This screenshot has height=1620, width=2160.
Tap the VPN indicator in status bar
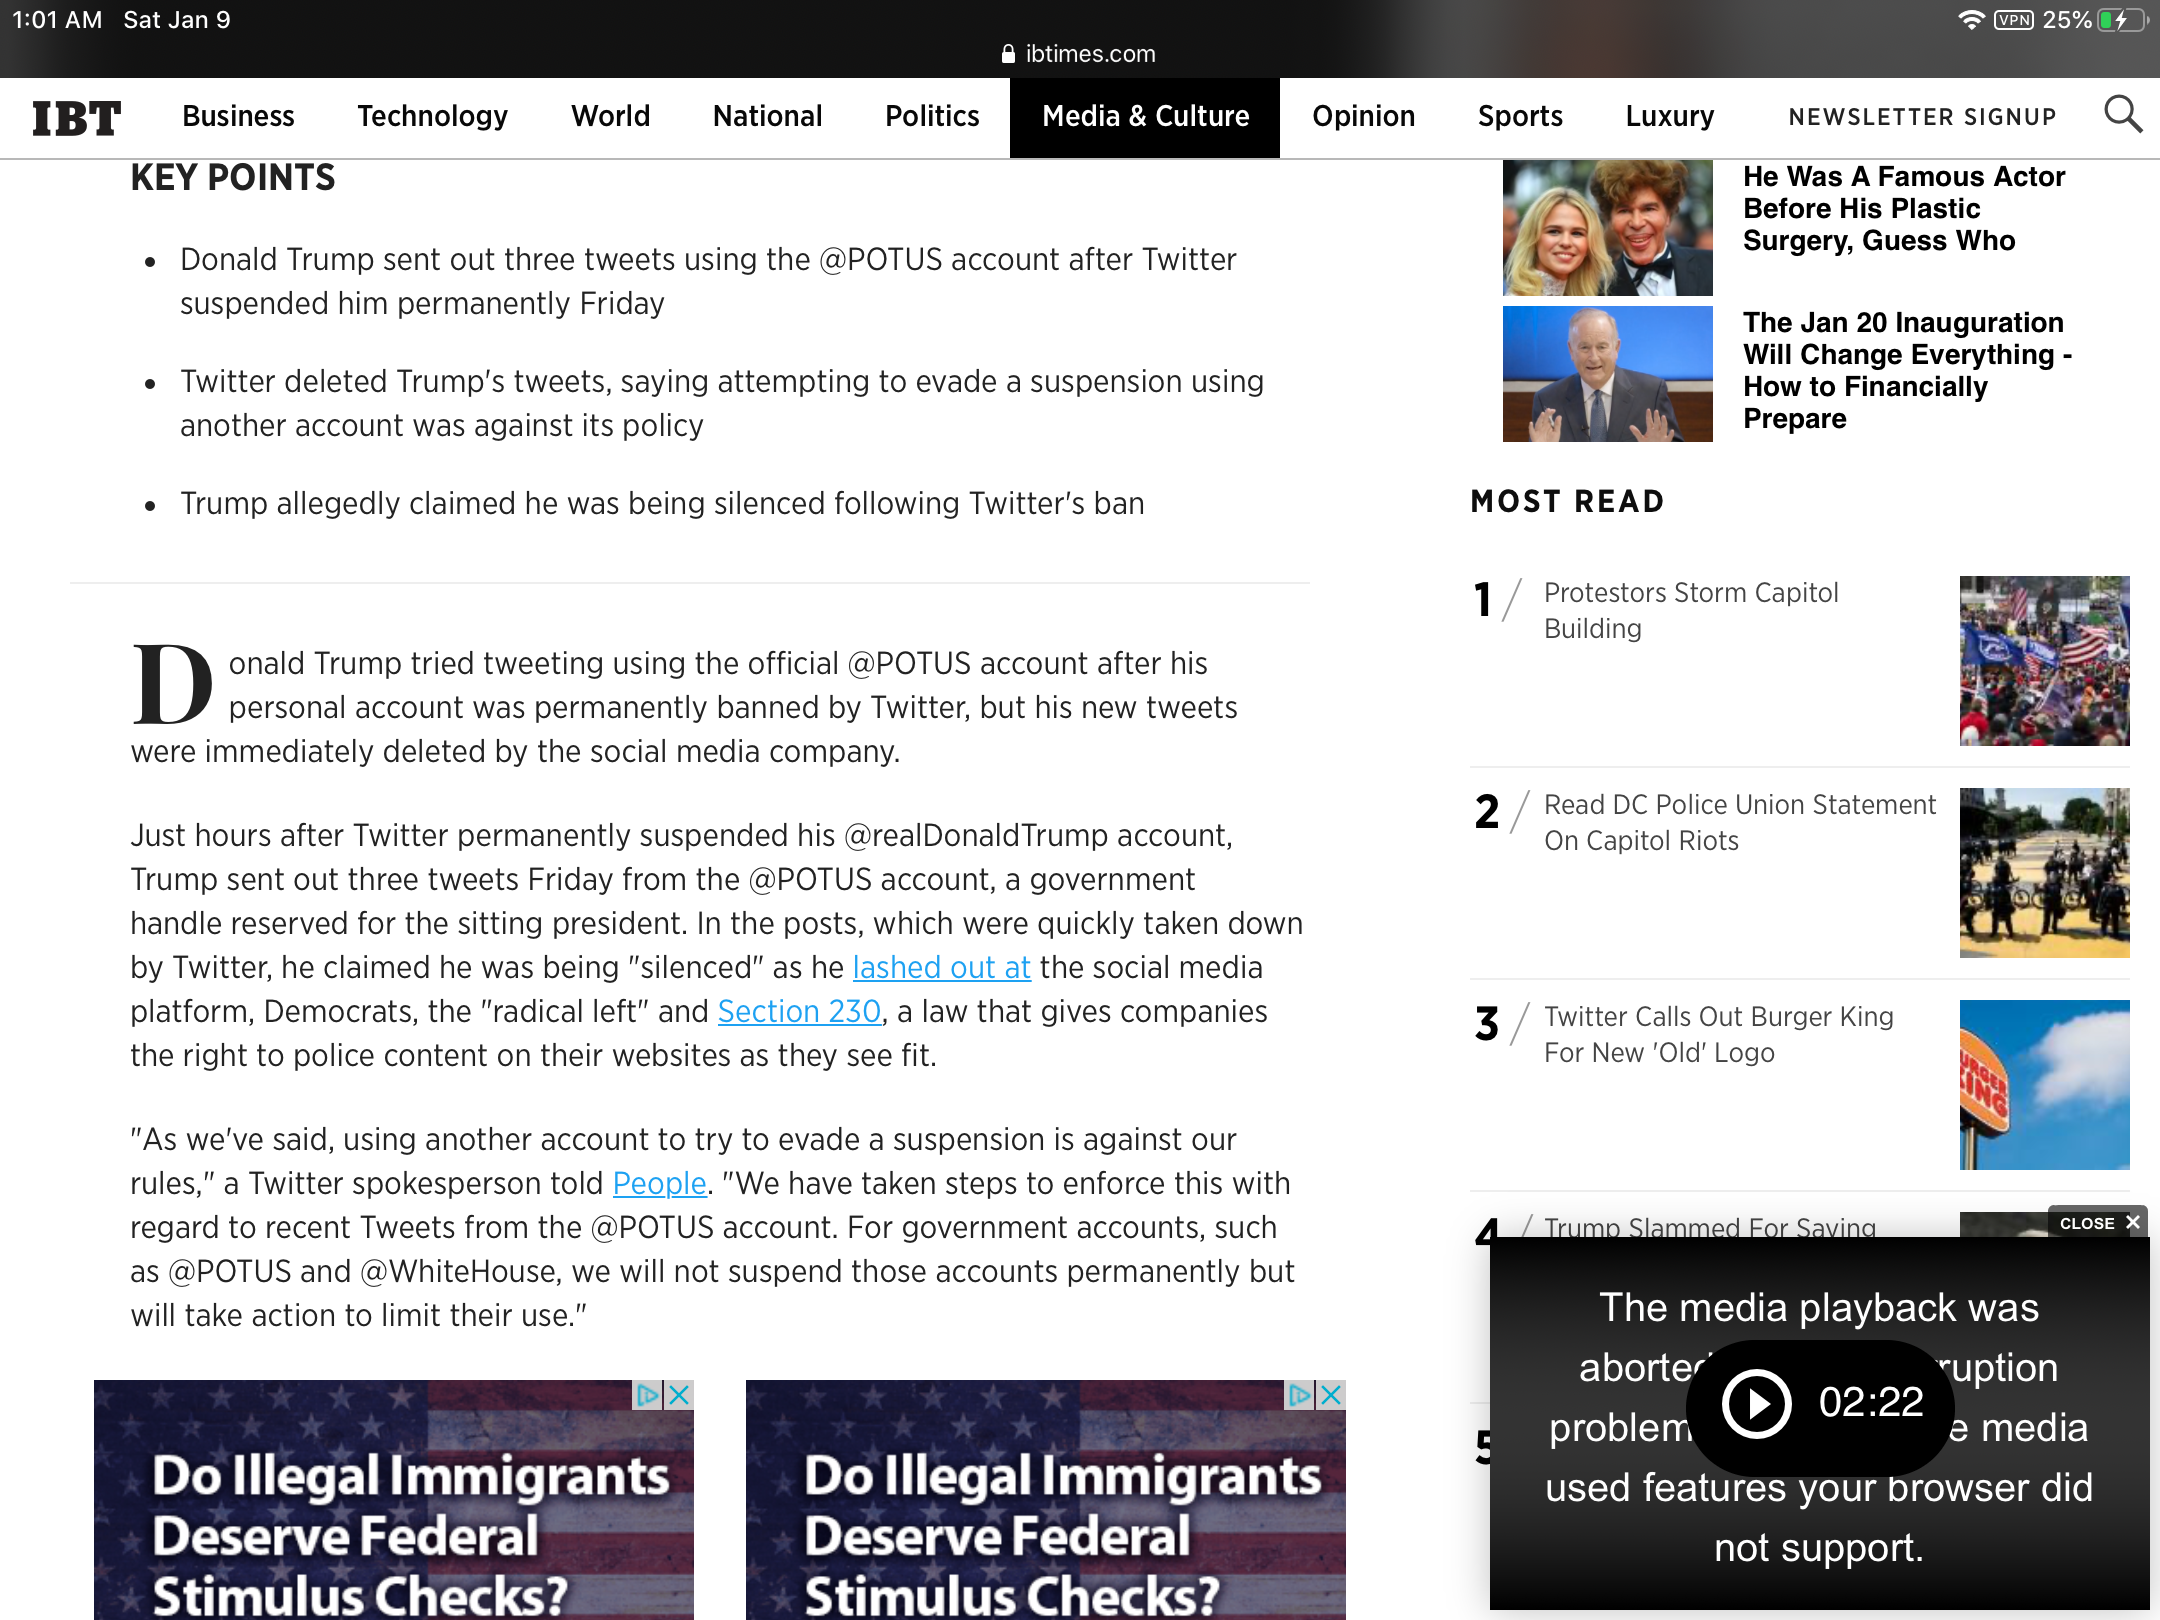(2013, 20)
